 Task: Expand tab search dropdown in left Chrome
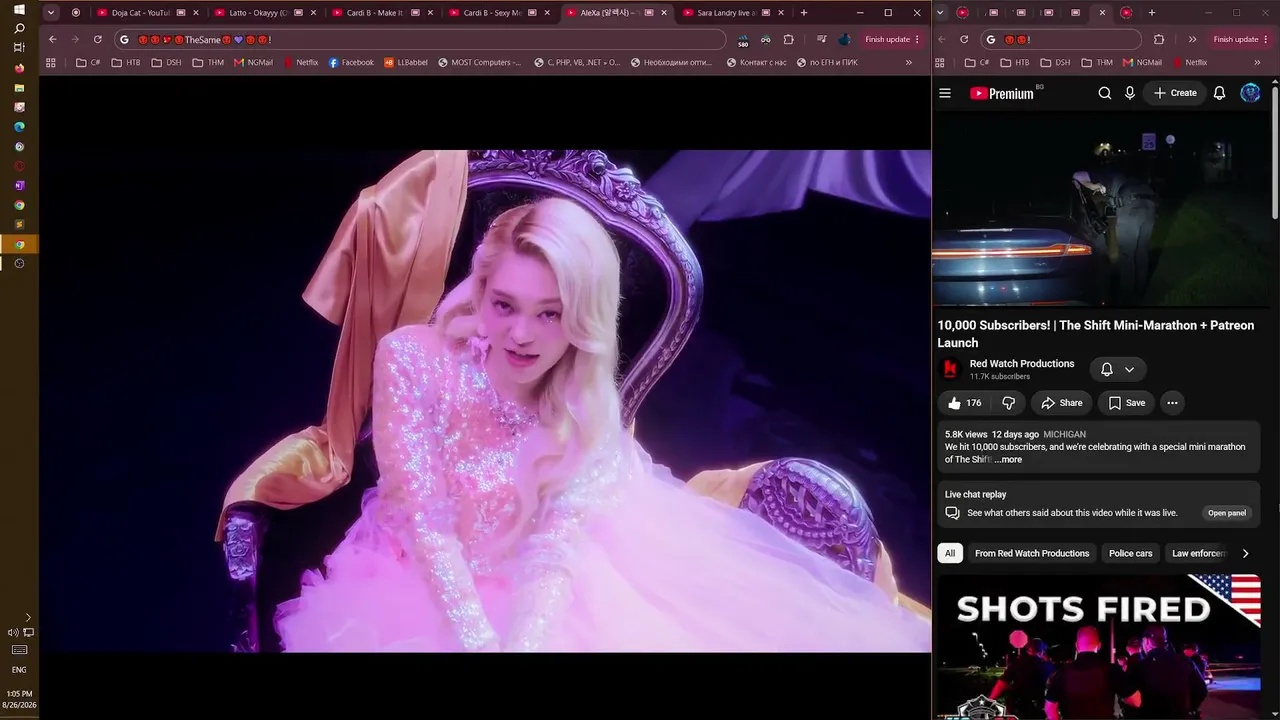click(51, 13)
